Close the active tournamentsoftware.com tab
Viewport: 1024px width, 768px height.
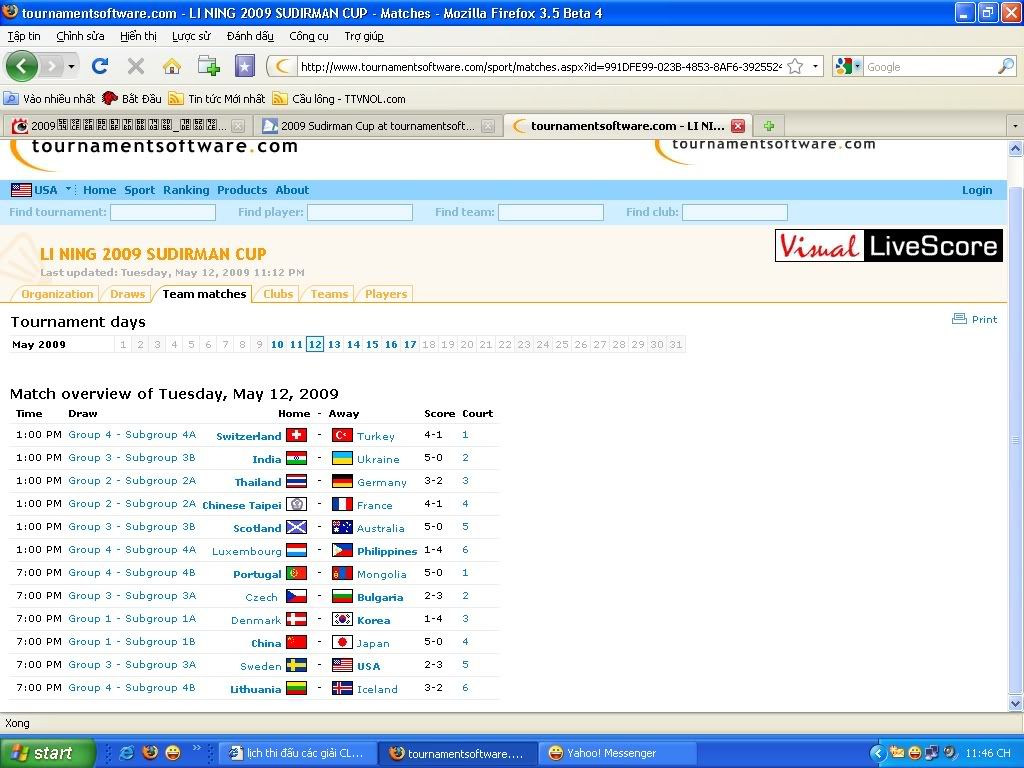[738, 126]
